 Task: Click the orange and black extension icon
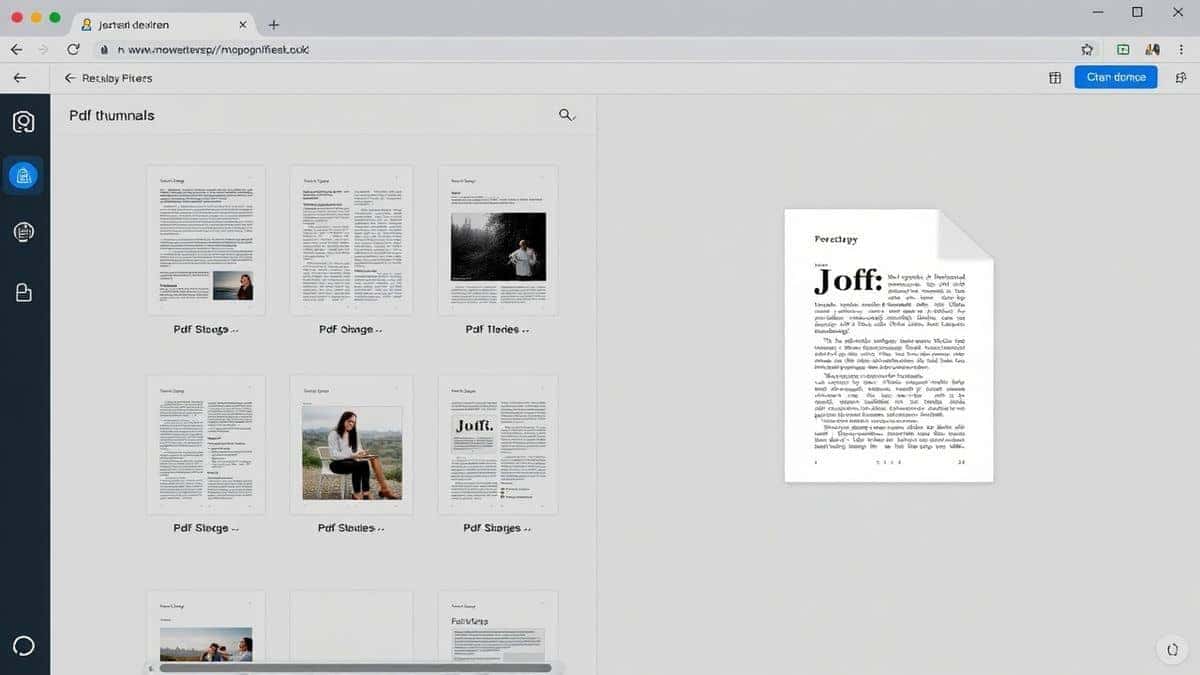pyautogui.click(x=1152, y=49)
